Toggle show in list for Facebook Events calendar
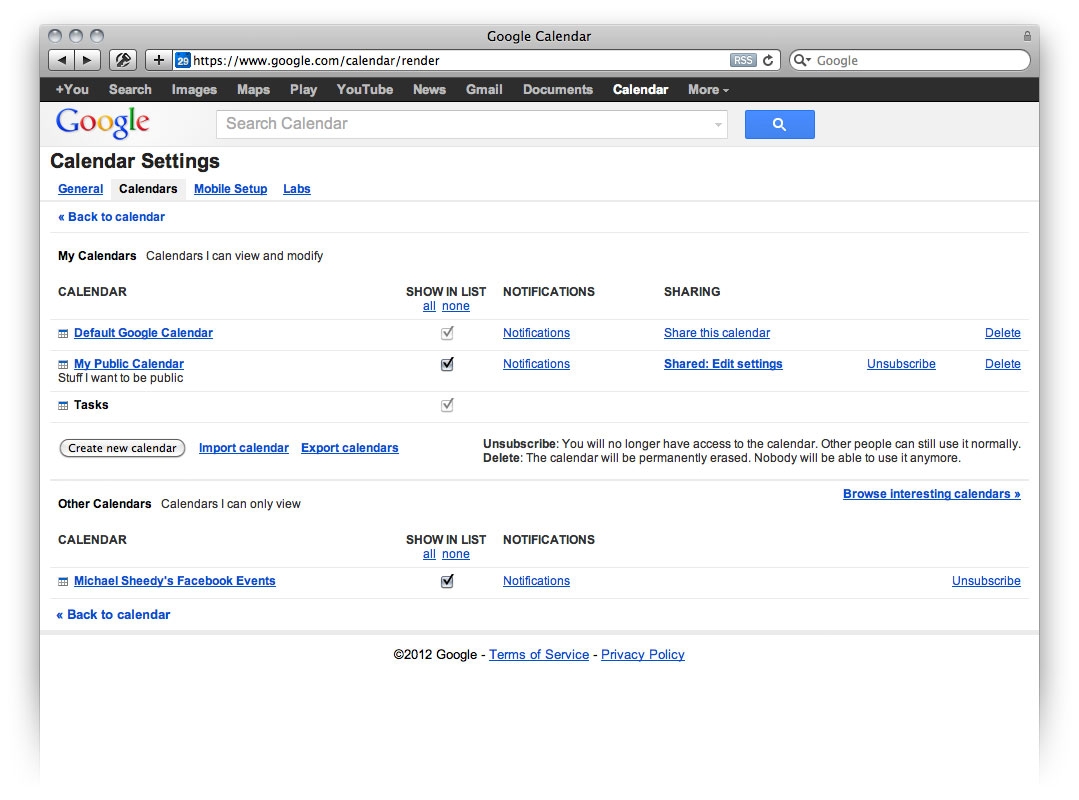1079x800 pixels. (x=447, y=581)
